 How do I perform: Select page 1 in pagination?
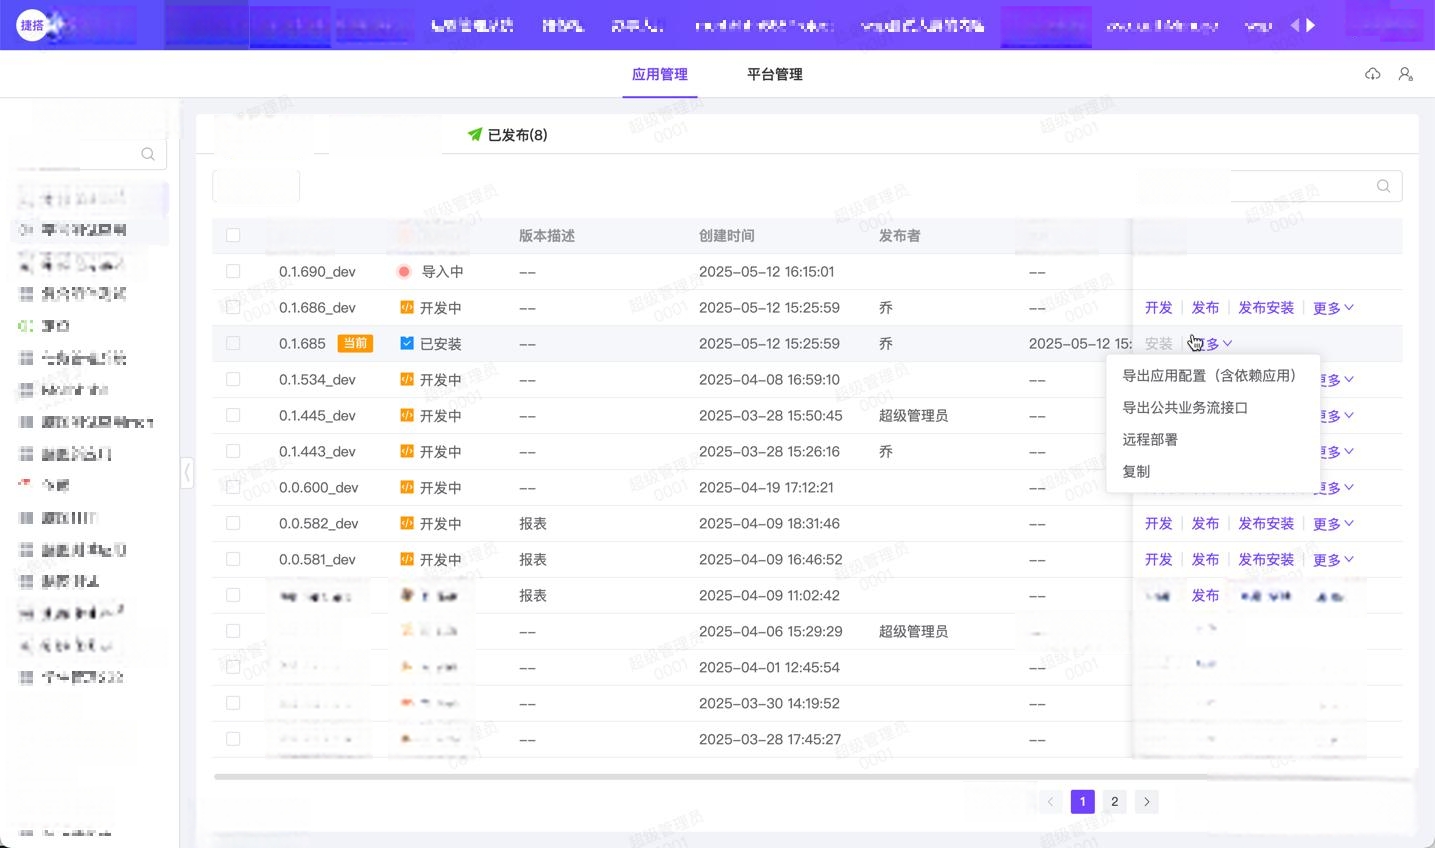pos(1083,802)
